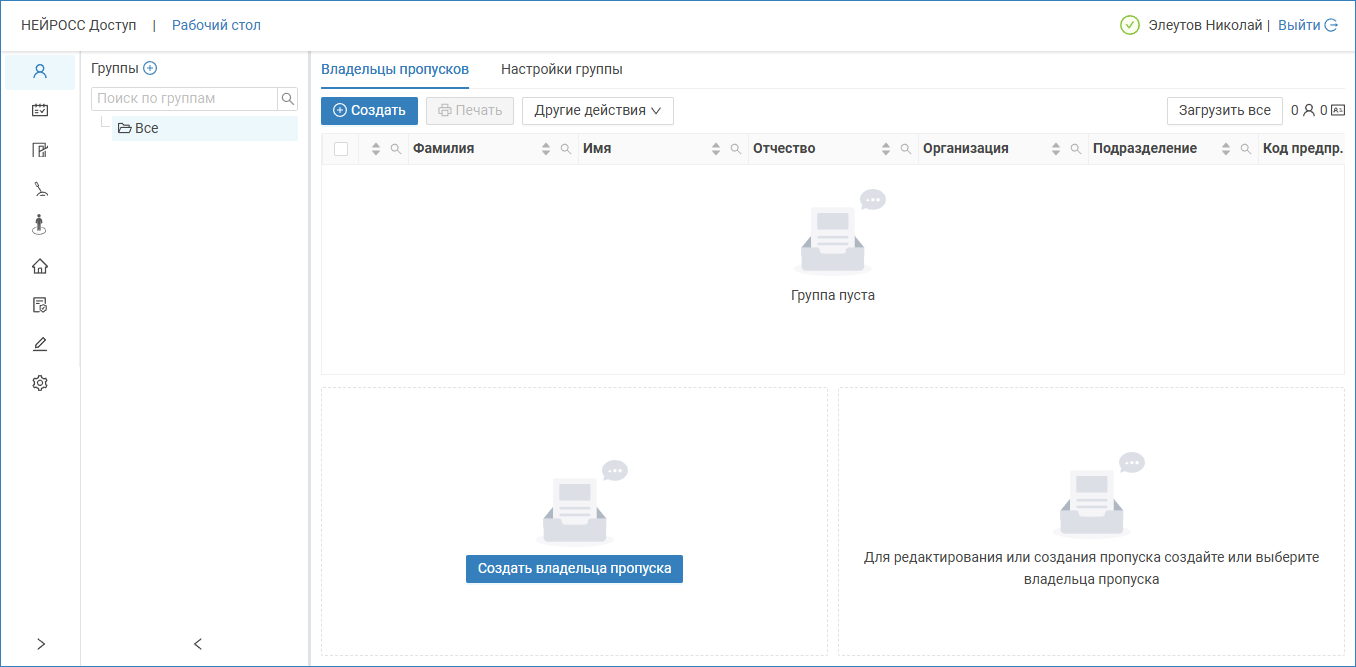Open the document with shield sidebar icon
This screenshot has width=1356, height=667.
point(40,305)
